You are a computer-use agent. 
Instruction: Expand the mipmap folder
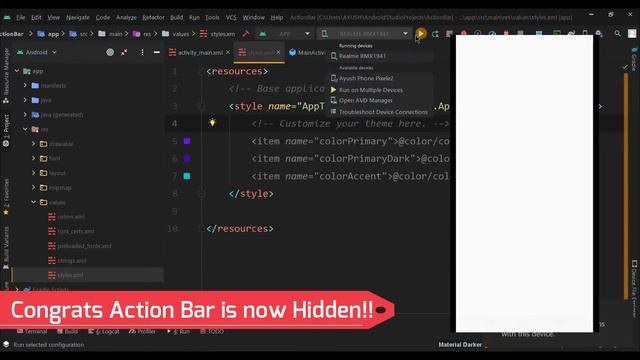point(34,187)
